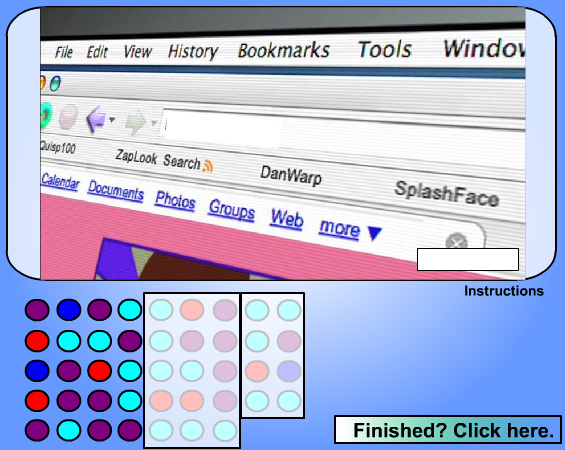565x450 pixels.
Task: Open the forward button dropdown arrow
Action: click(x=154, y=123)
